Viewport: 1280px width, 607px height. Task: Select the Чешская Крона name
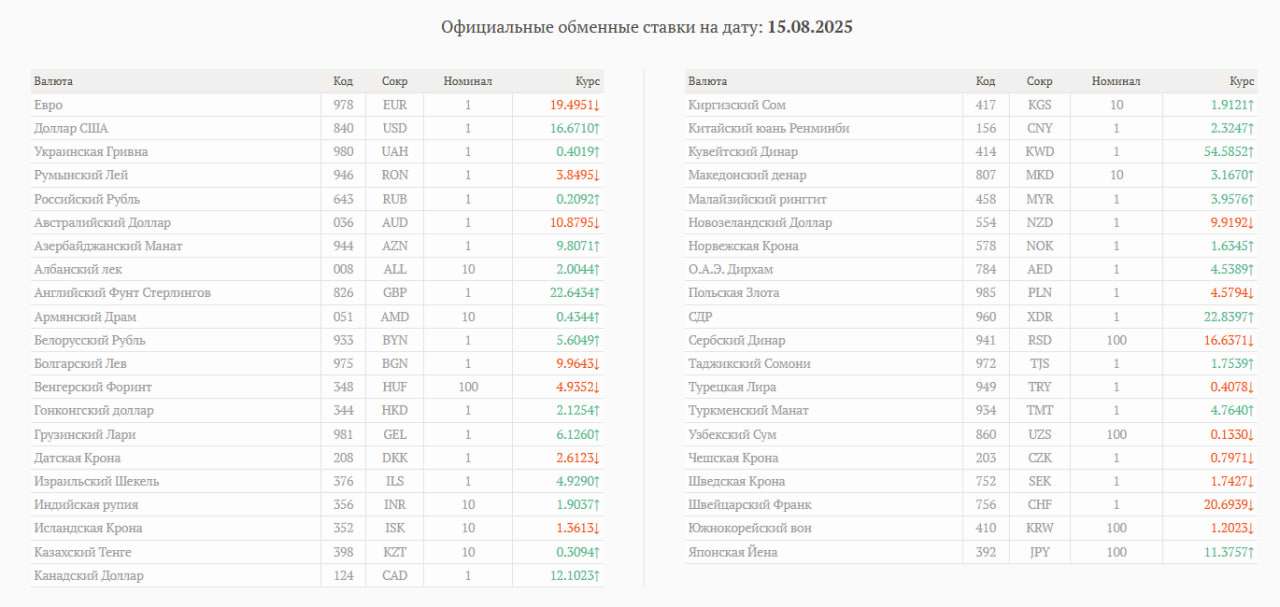point(733,458)
